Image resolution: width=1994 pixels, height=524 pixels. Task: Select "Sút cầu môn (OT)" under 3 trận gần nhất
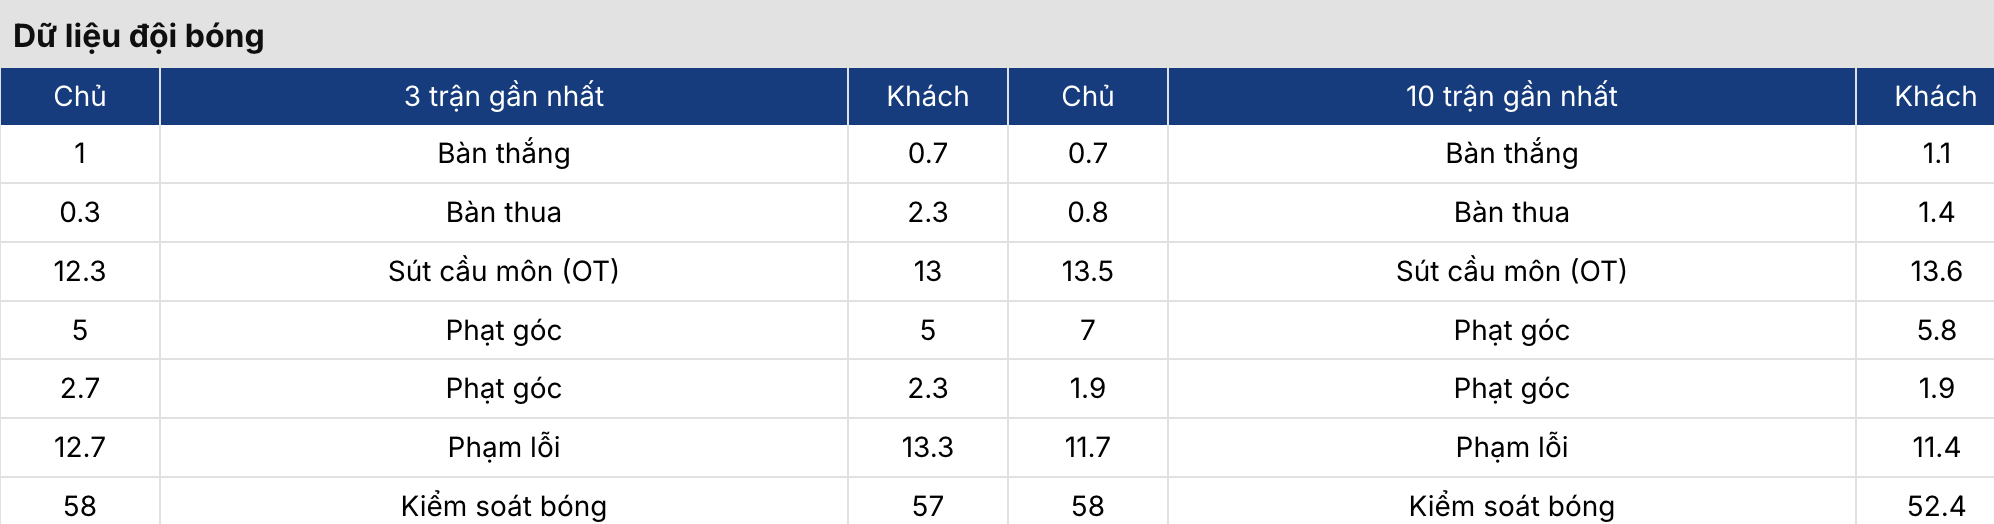503,271
